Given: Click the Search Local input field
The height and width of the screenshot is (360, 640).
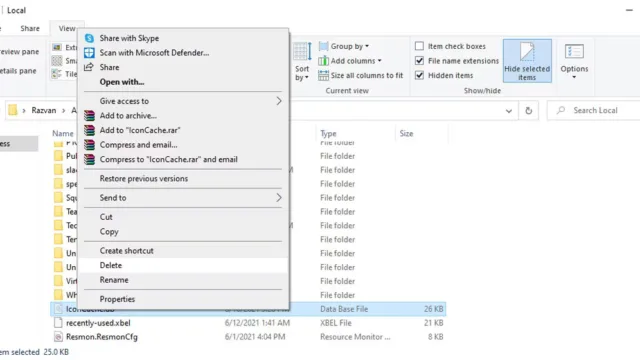Looking at the screenshot, I should [x=594, y=111].
